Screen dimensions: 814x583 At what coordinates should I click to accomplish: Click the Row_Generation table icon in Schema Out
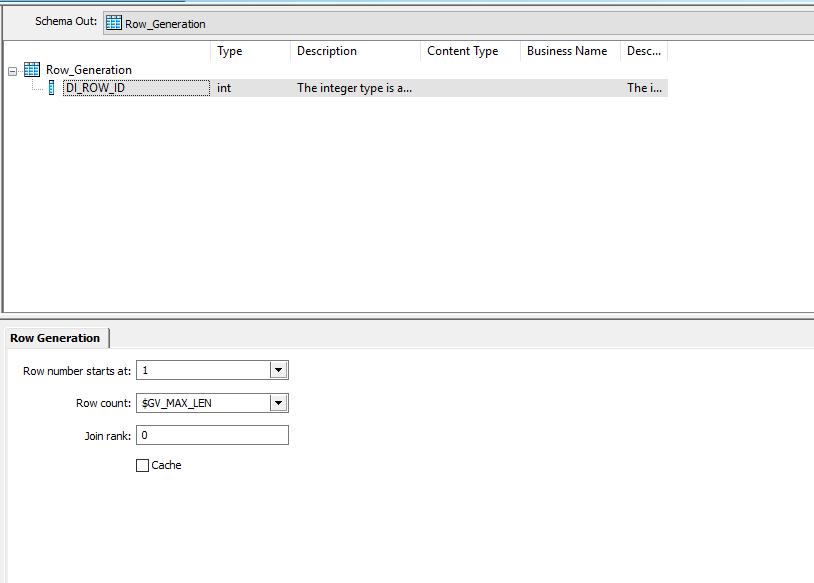pyautogui.click(x=114, y=23)
